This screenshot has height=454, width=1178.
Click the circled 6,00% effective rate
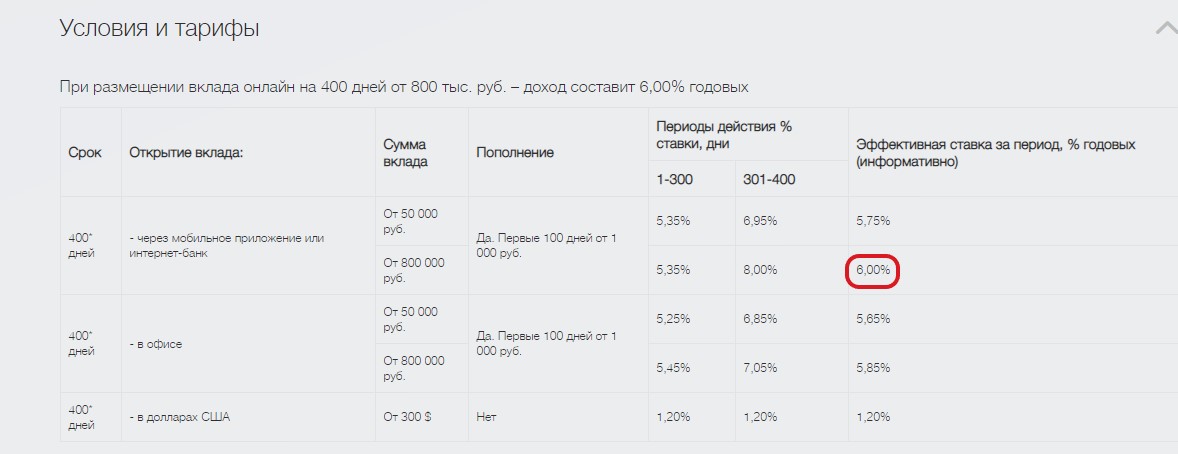tap(872, 271)
